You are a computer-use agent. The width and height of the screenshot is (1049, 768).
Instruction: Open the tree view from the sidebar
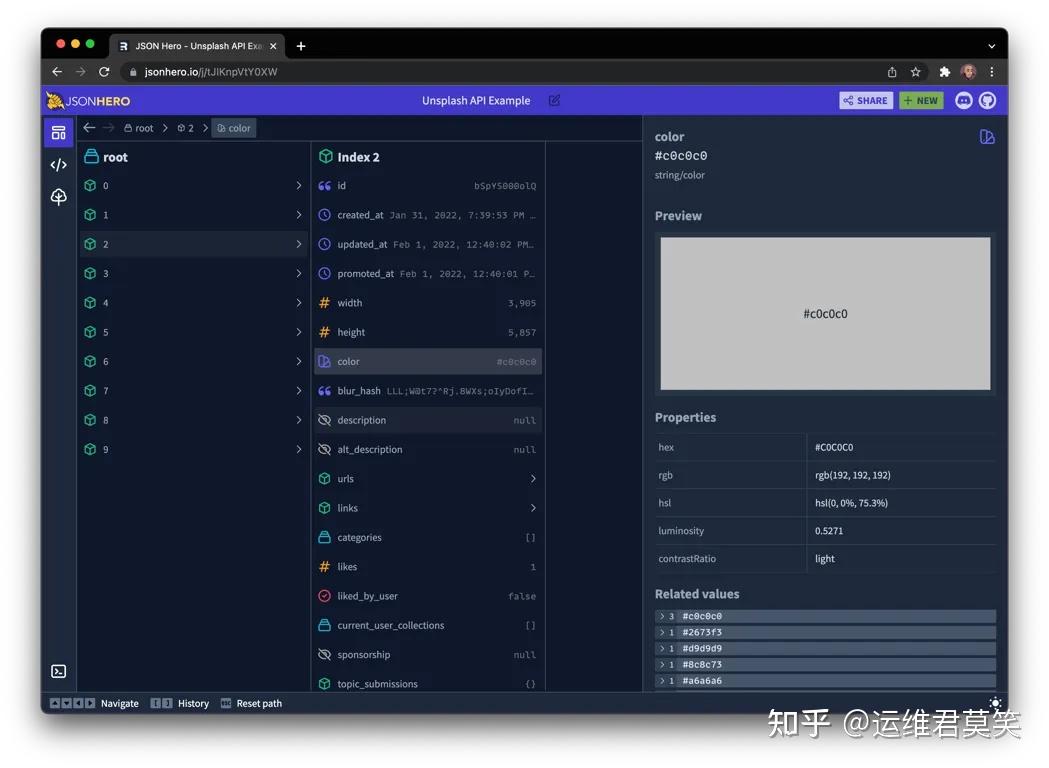[58, 197]
